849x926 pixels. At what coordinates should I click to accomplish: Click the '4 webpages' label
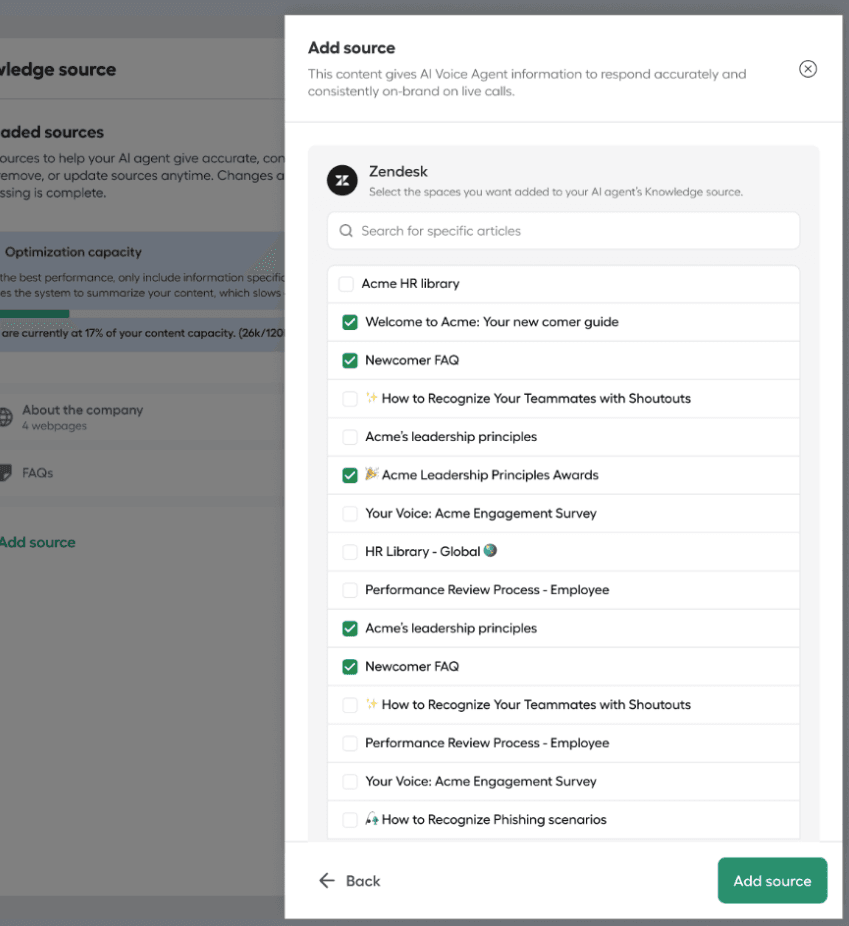point(54,426)
